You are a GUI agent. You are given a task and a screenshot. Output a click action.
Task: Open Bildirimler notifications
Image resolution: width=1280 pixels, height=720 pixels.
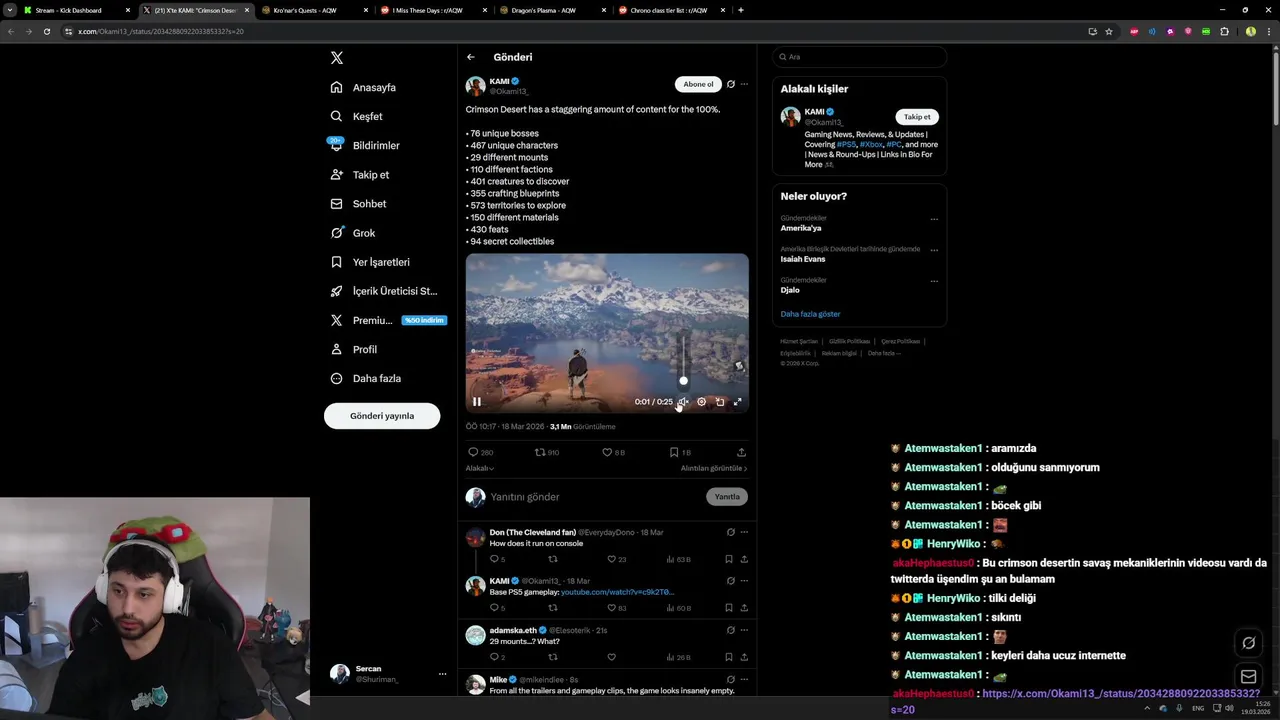coord(365,145)
